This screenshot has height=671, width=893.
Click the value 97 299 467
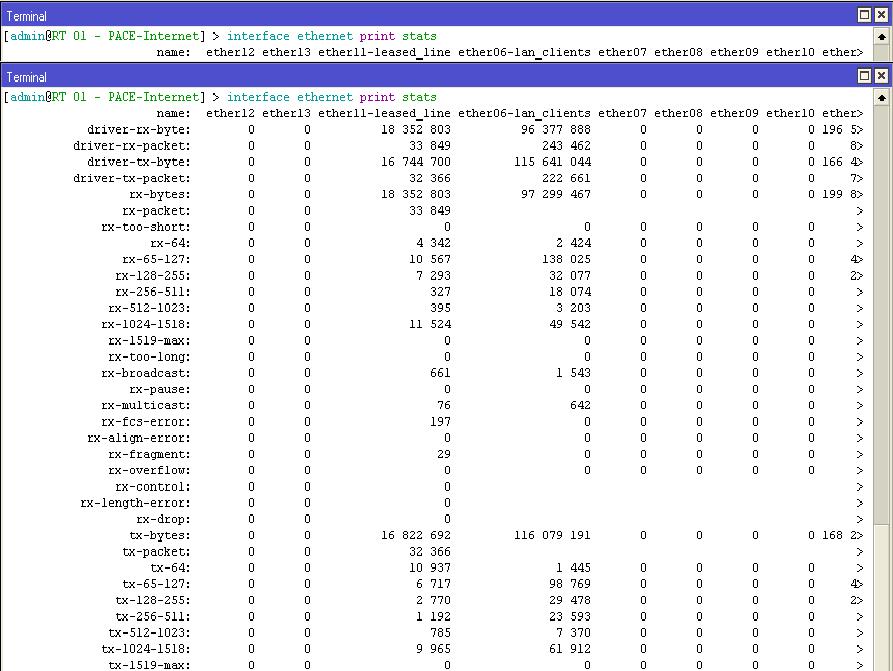(x=556, y=194)
